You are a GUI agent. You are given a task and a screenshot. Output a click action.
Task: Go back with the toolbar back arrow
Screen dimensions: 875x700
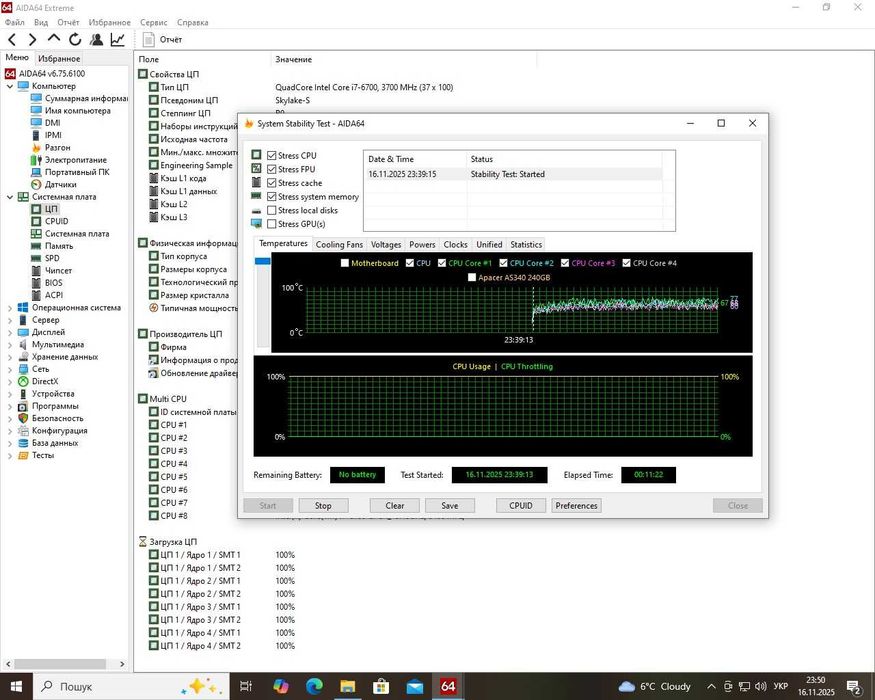tap(12, 40)
